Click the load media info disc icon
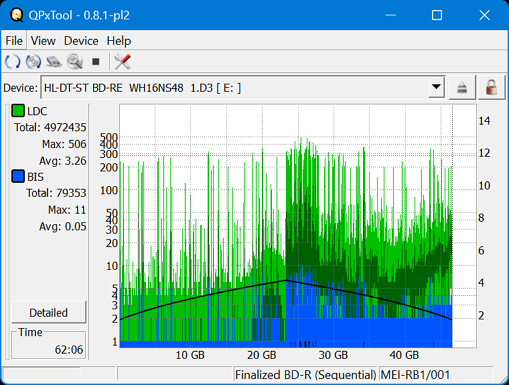Screen dimensions: 509x385 tap(33, 62)
